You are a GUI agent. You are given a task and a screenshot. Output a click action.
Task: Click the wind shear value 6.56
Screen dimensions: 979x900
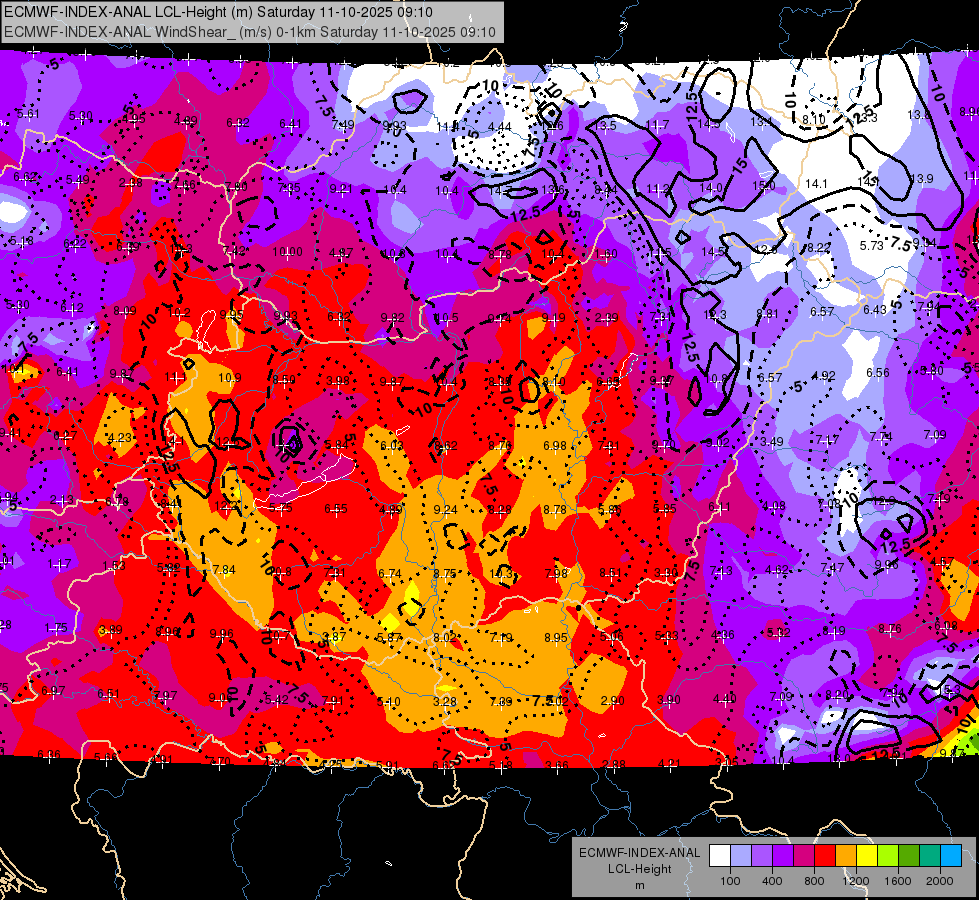(878, 372)
